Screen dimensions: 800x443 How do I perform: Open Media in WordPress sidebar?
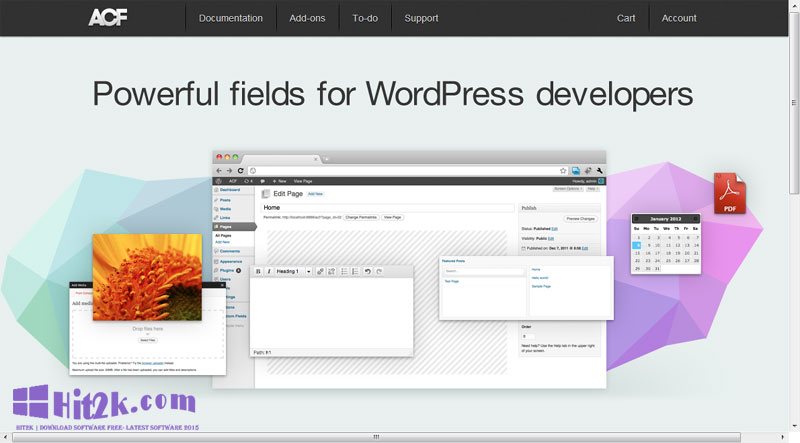tap(225, 209)
